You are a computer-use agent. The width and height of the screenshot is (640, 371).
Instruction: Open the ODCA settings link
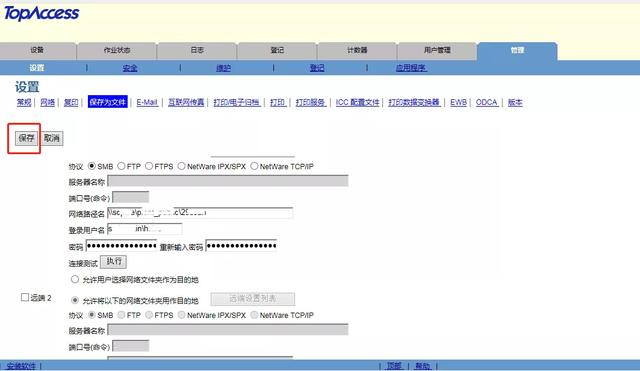(x=487, y=102)
